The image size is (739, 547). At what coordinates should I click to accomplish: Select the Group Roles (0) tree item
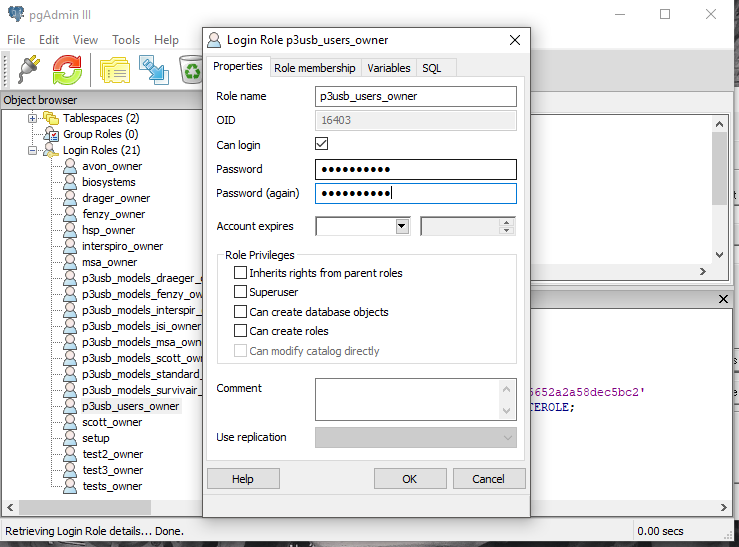click(x=100, y=134)
